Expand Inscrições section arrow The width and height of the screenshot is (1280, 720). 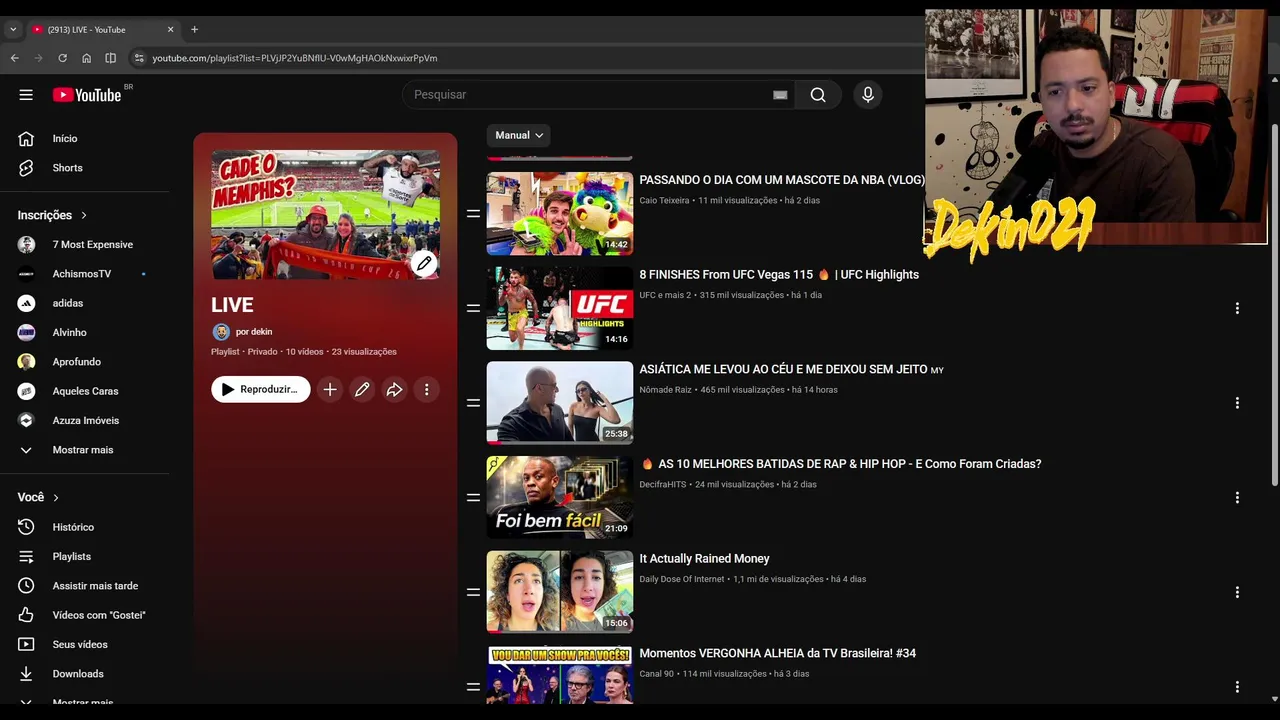pos(84,215)
